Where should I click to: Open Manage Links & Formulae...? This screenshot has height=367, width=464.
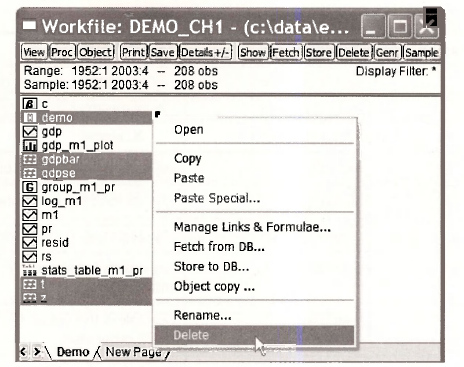252,227
